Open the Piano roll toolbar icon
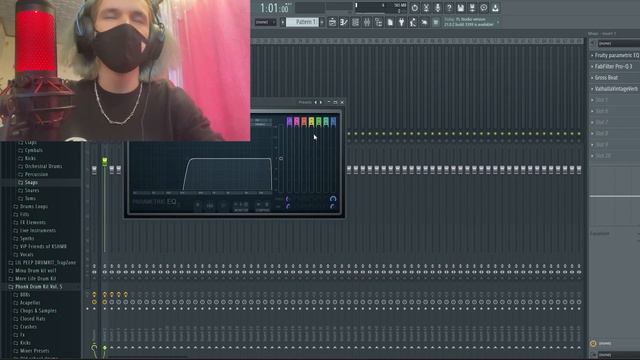This screenshot has width=640, height=360. pyautogui.click(x=344, y=22)
